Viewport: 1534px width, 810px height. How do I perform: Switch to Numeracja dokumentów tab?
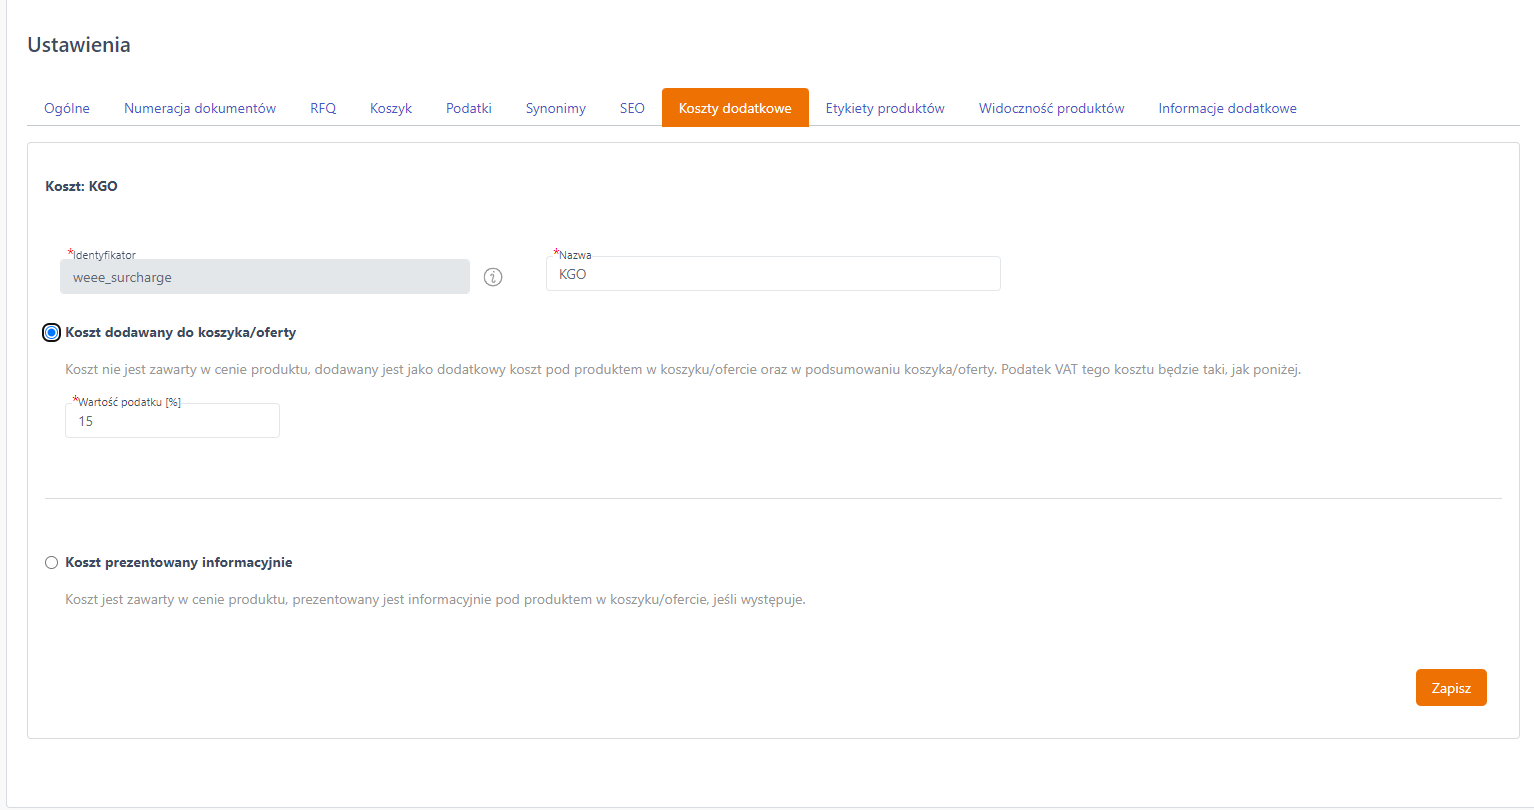200,108
